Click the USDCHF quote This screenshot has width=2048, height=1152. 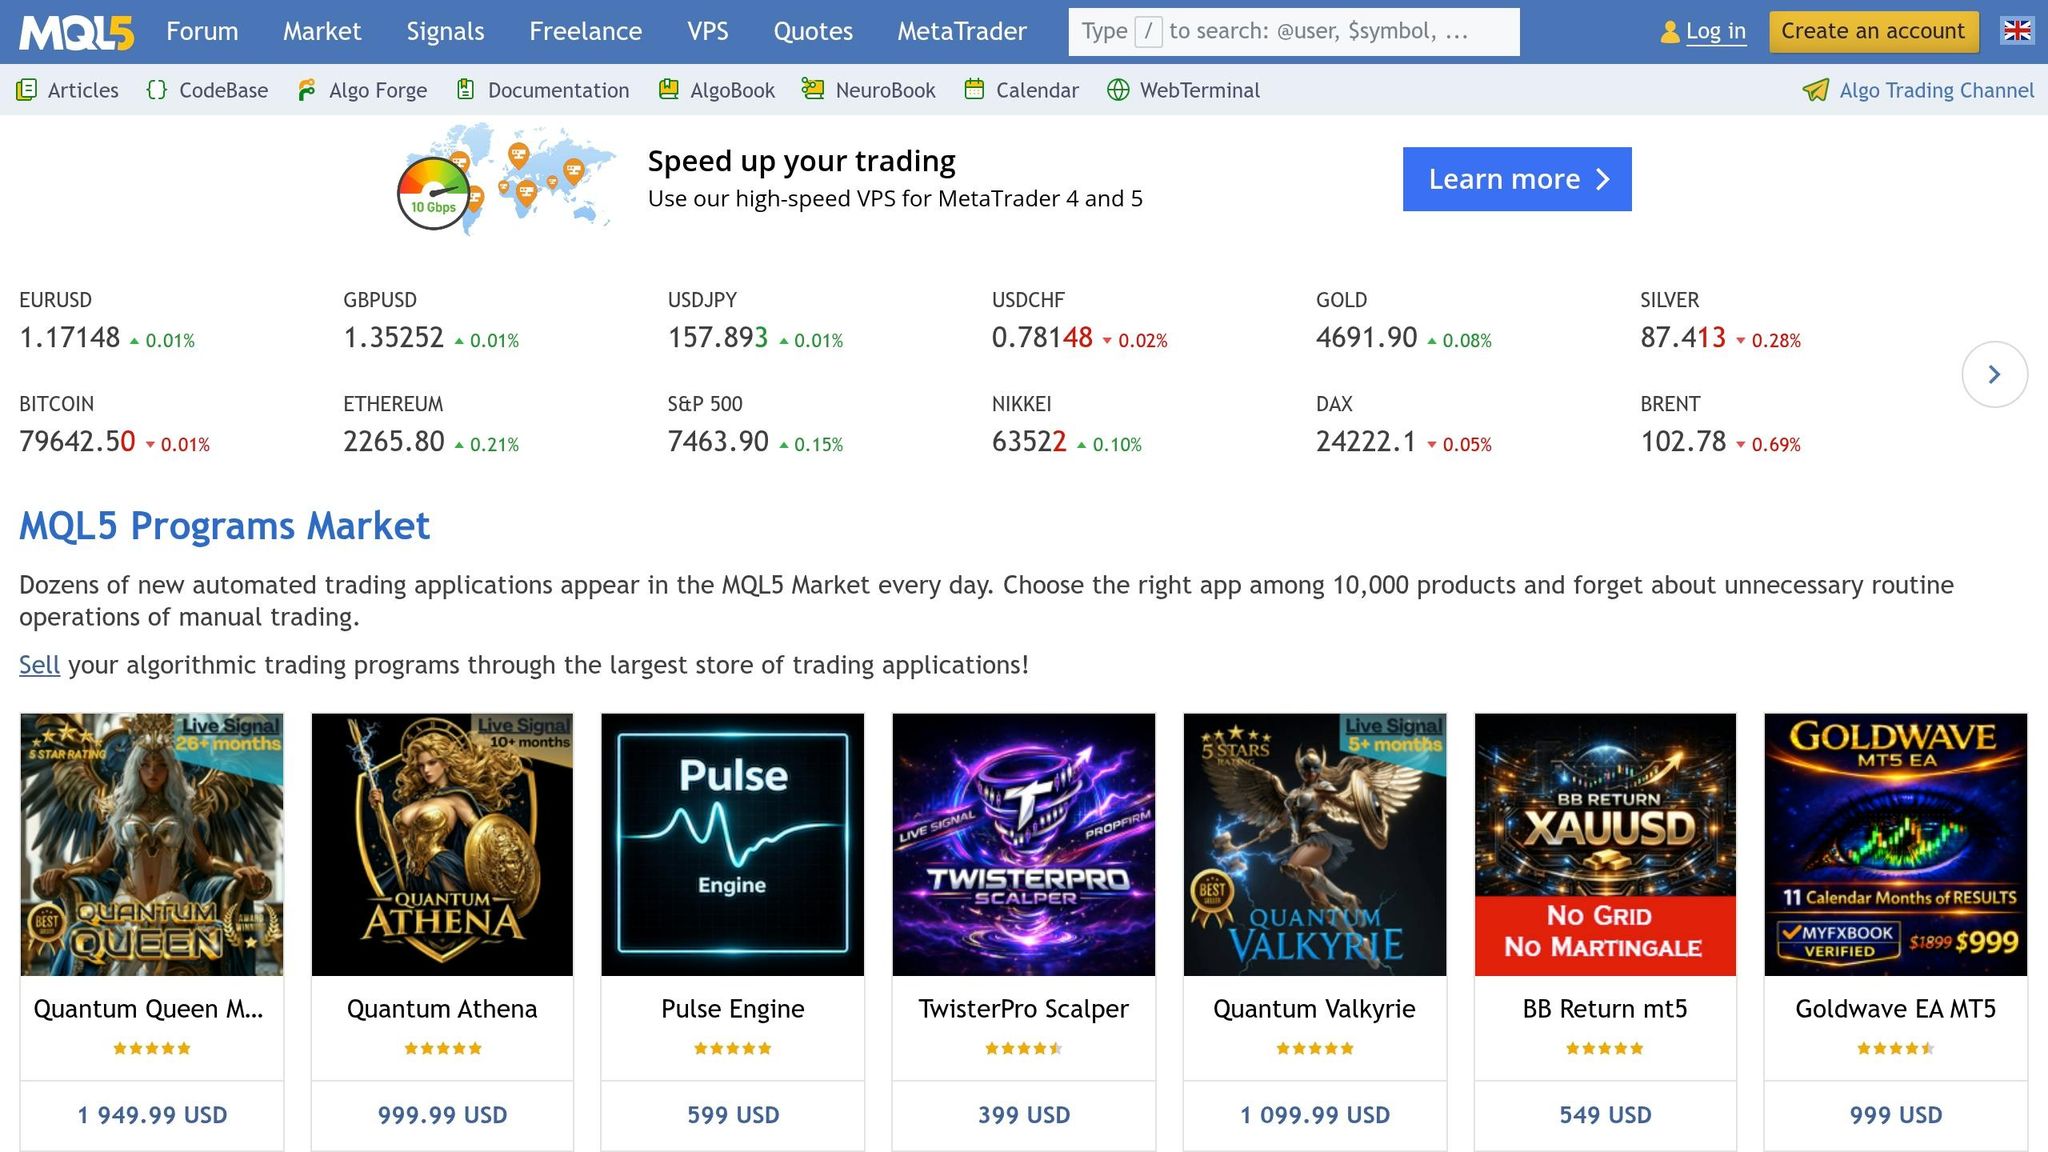coord(1080,322)
